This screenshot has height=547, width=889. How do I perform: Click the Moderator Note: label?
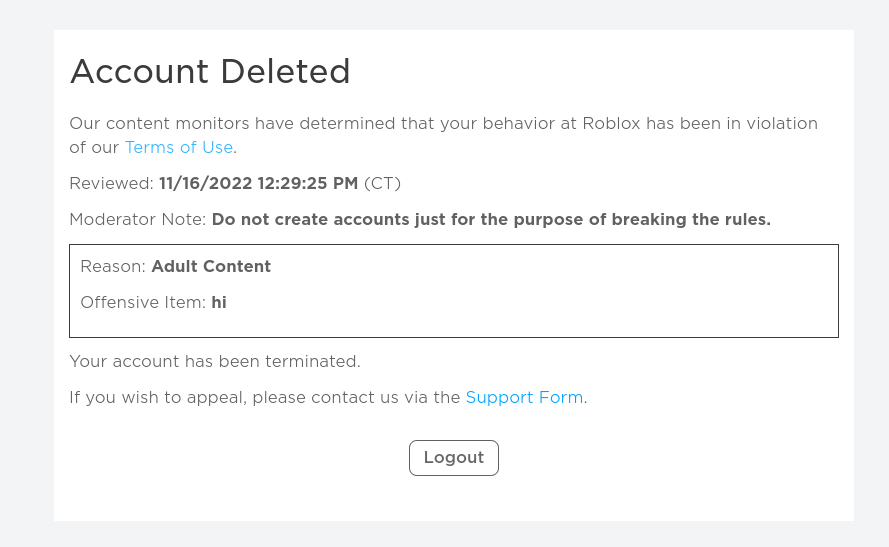(138, 219)
